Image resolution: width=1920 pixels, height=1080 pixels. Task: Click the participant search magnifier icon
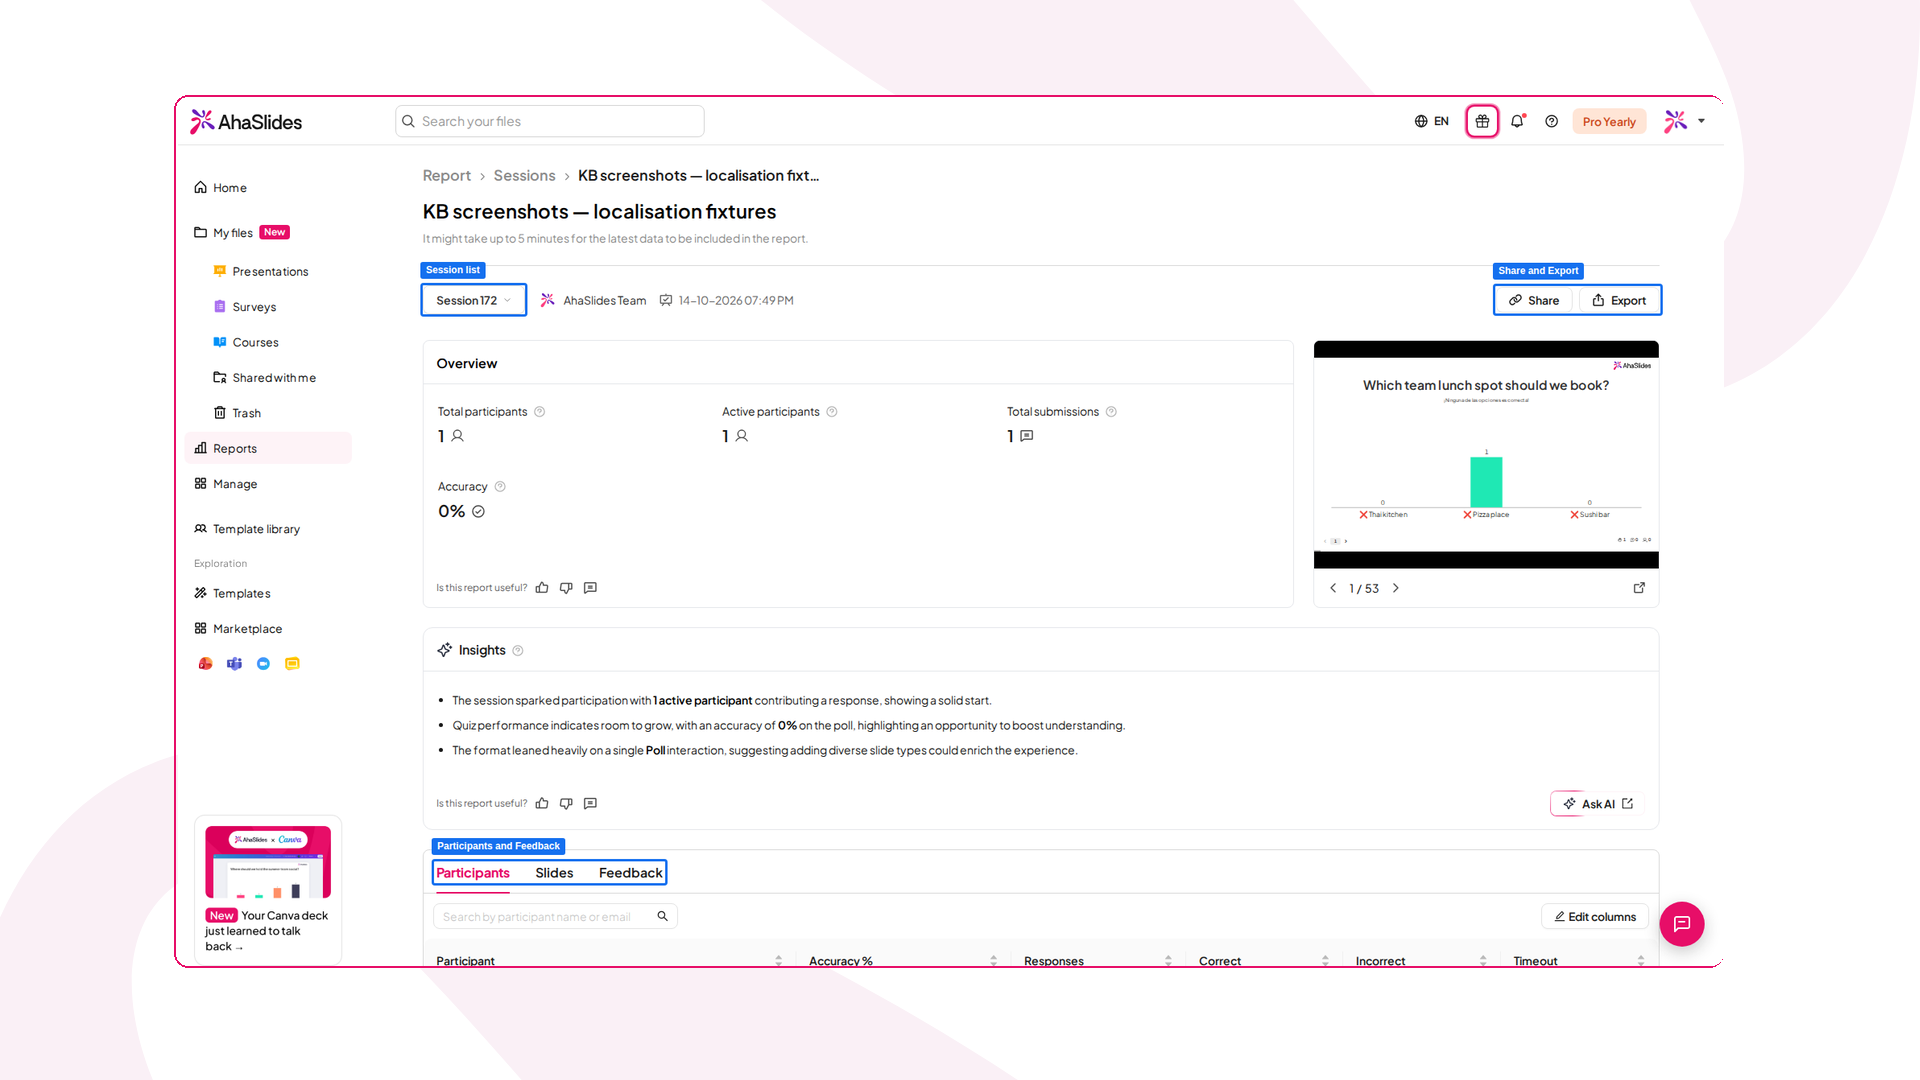click(x=662, y=916)
